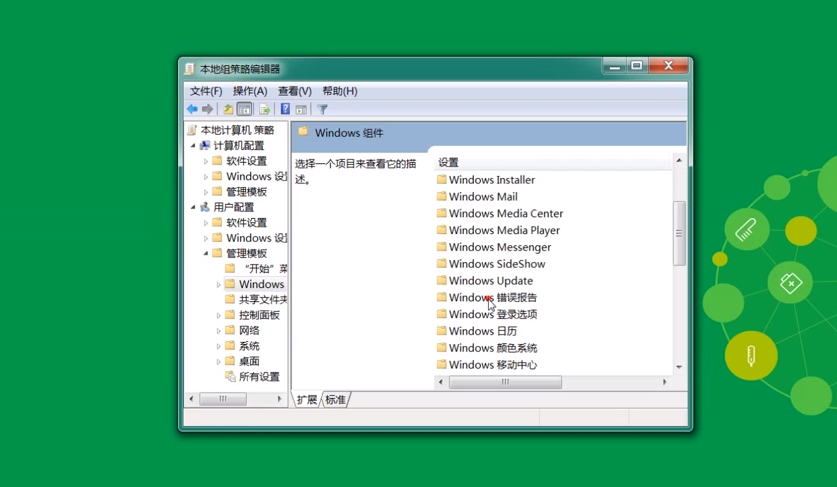Open the 文件(F) menu
837x487 pixels.
[x=206, y=91]
